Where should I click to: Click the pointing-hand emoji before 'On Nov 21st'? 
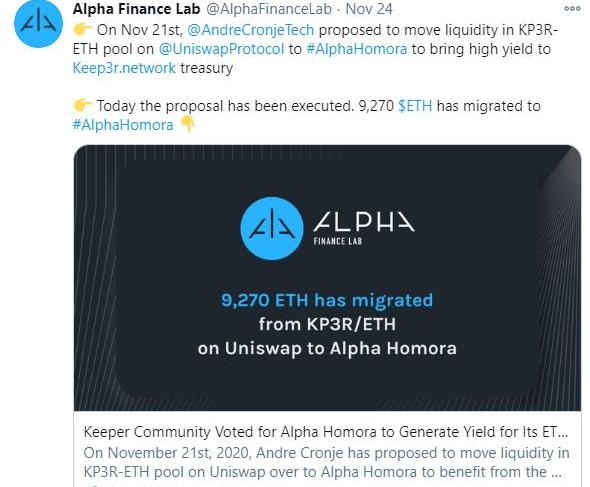[82, 29]
